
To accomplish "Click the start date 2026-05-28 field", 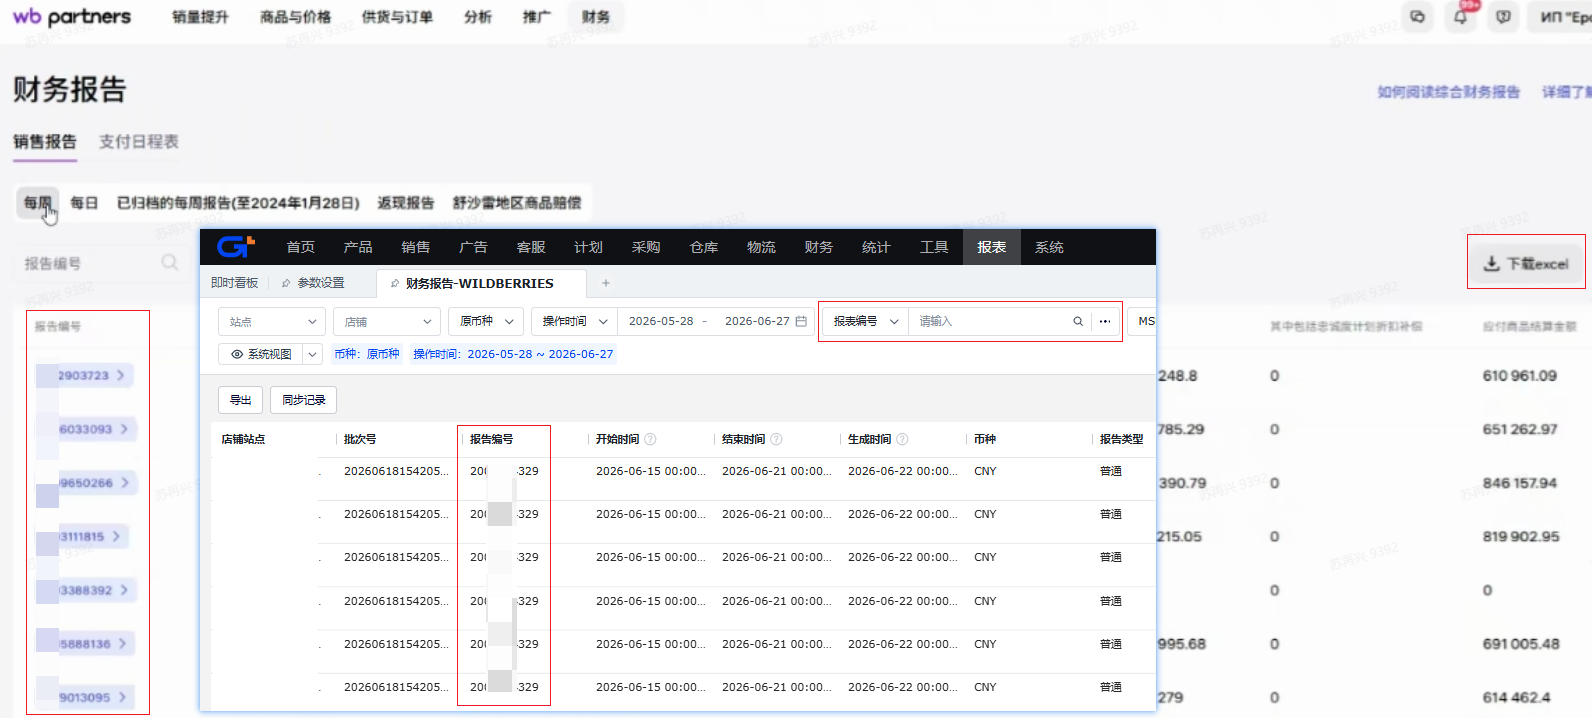I will [x=661, y=321].
